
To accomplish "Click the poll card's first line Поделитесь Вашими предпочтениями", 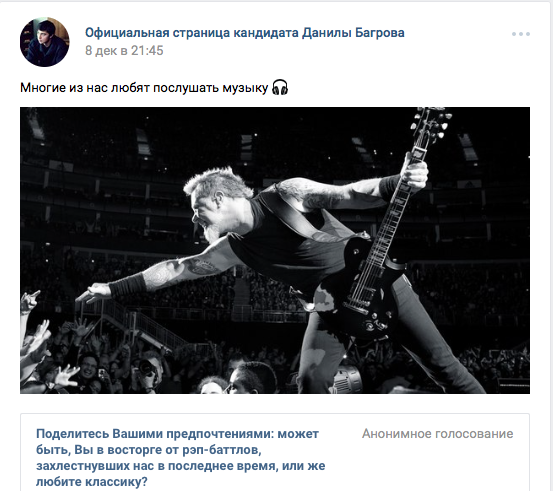I will (x=155, y=434).
